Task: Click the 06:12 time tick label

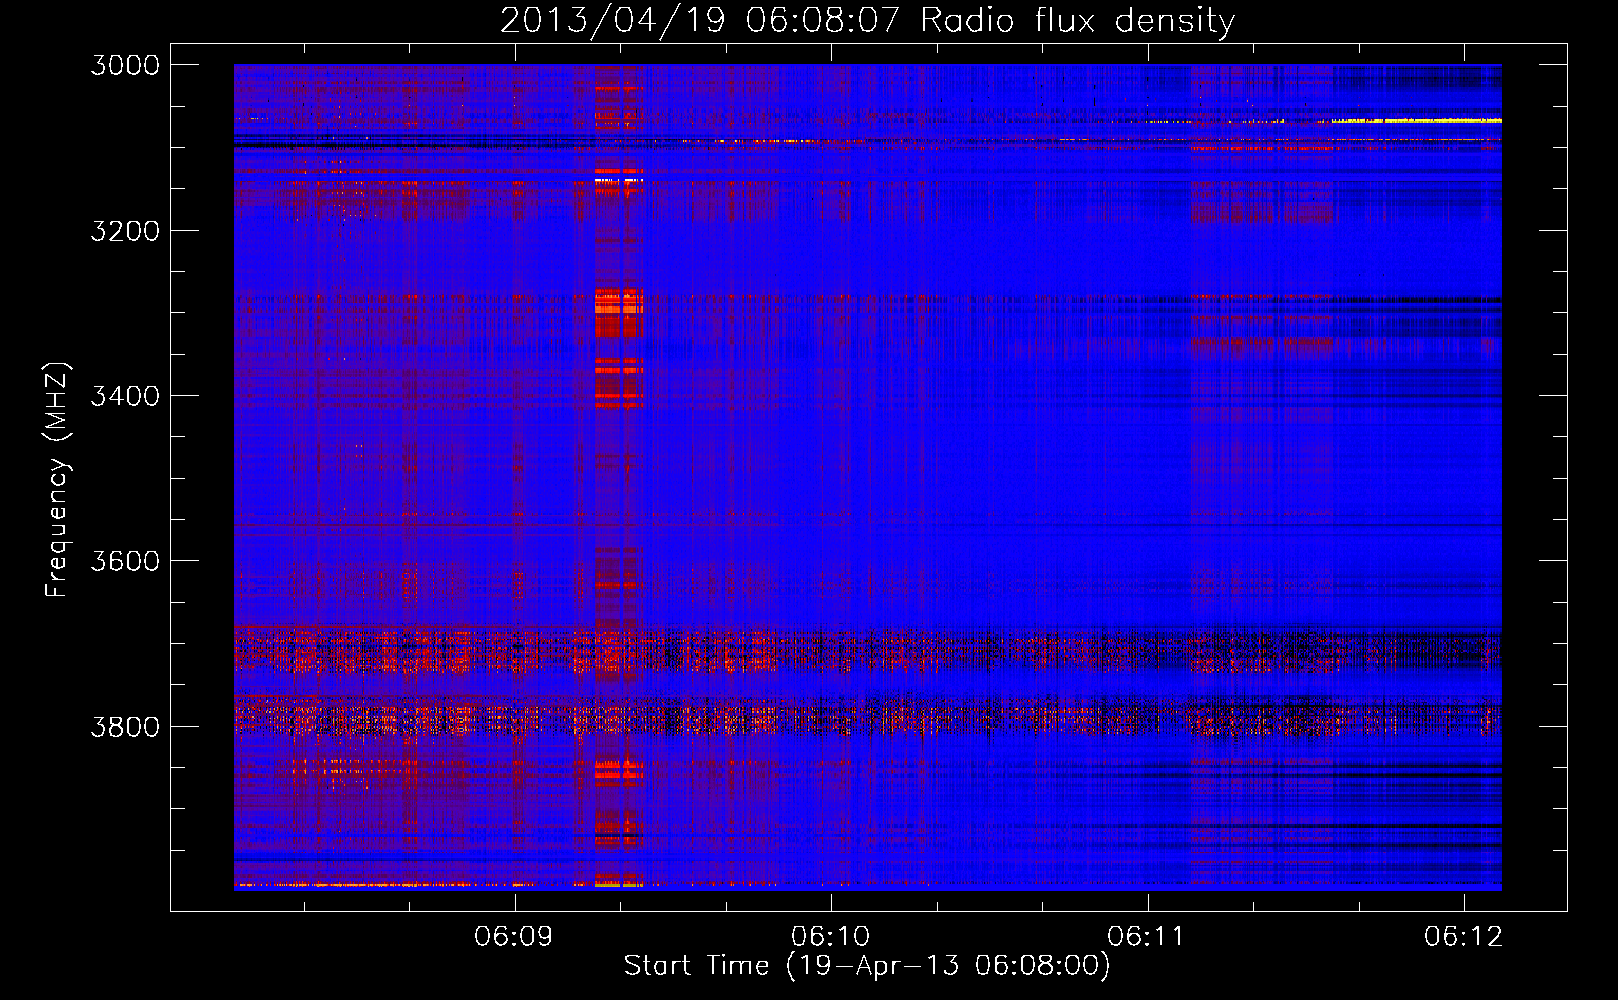Action: click(1464, 937)
